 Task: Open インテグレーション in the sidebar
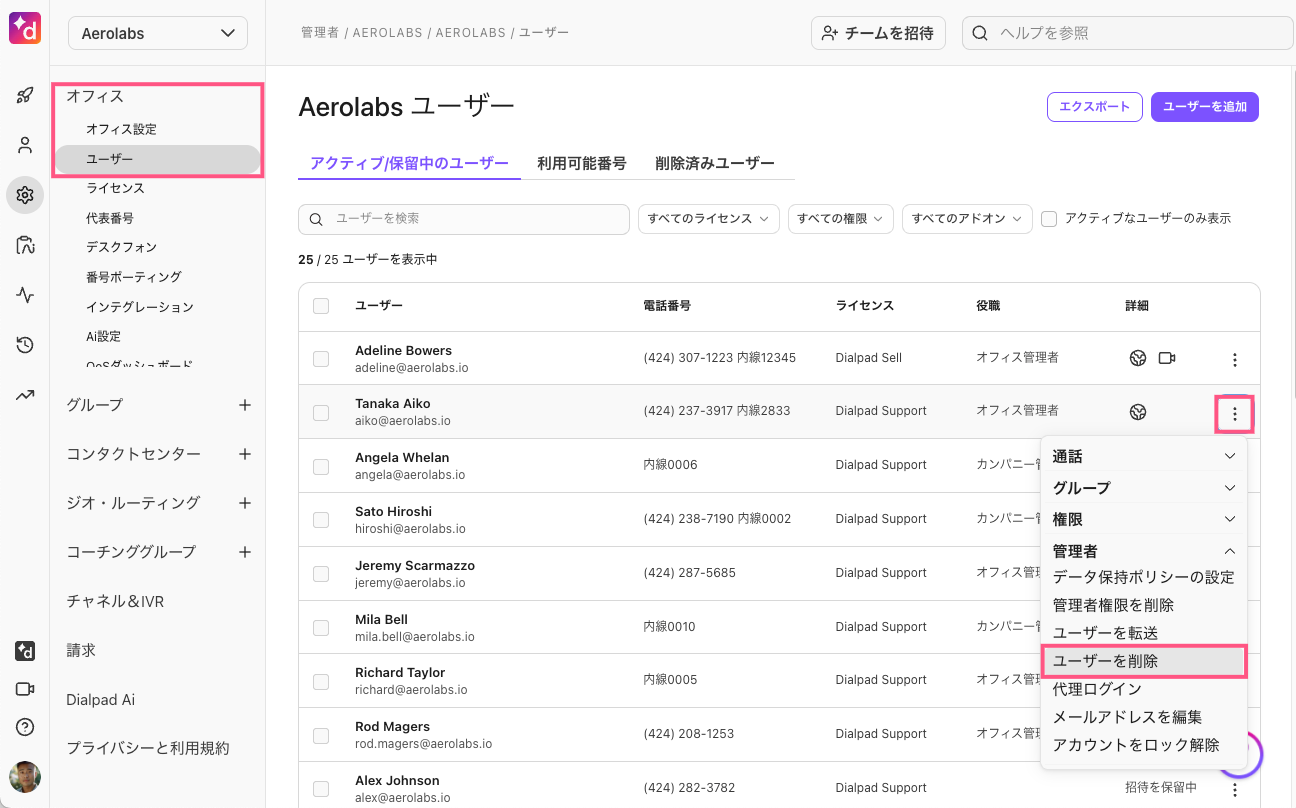click(140, 307)
